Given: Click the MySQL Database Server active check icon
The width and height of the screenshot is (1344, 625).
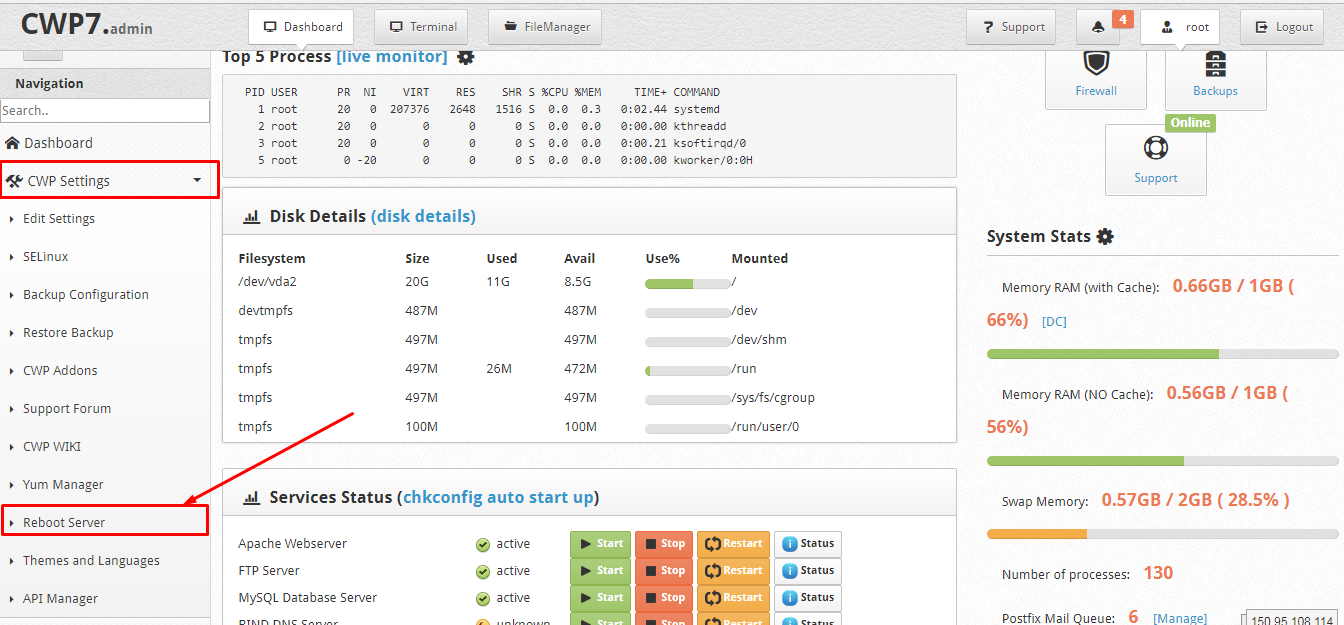Looking at the screenshot, I should (x=482, y=599).
